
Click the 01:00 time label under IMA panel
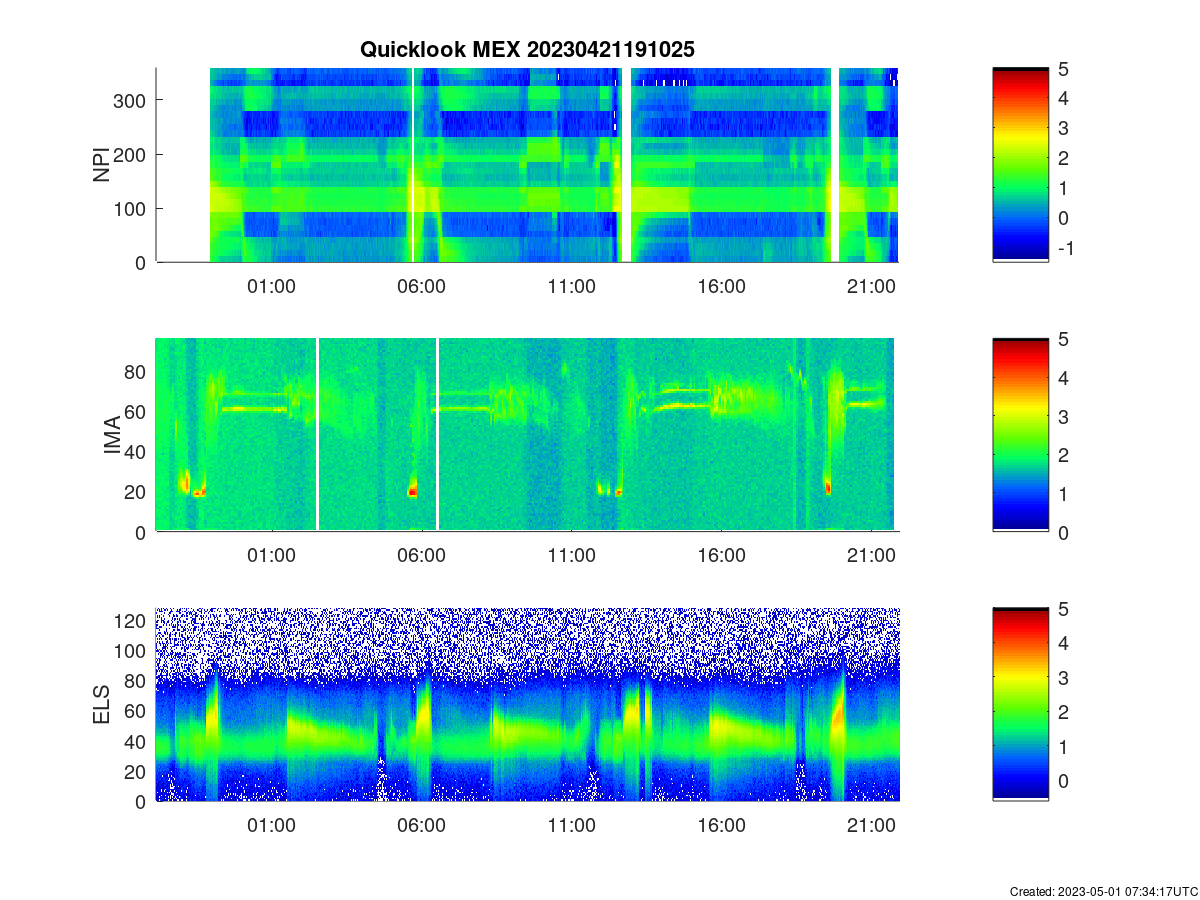[271, 556]
